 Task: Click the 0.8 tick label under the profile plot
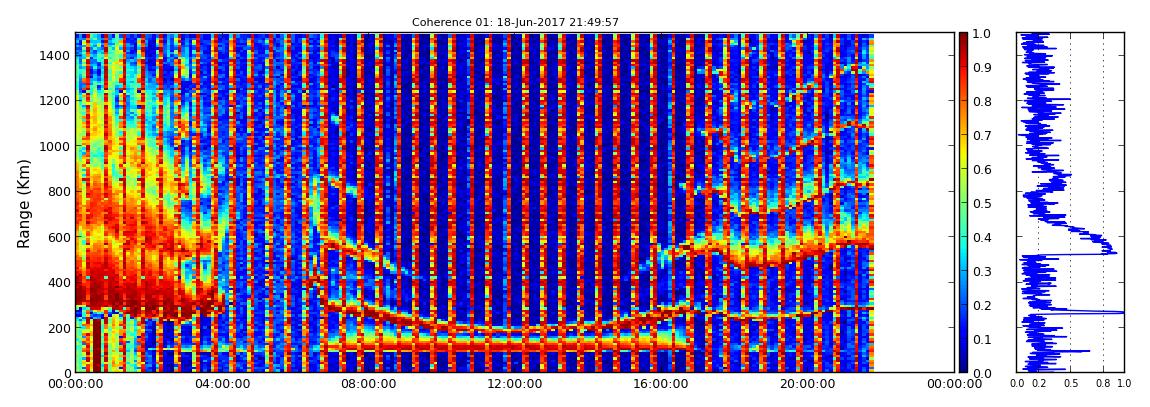pyautogui.click(x=1103, y=384)
